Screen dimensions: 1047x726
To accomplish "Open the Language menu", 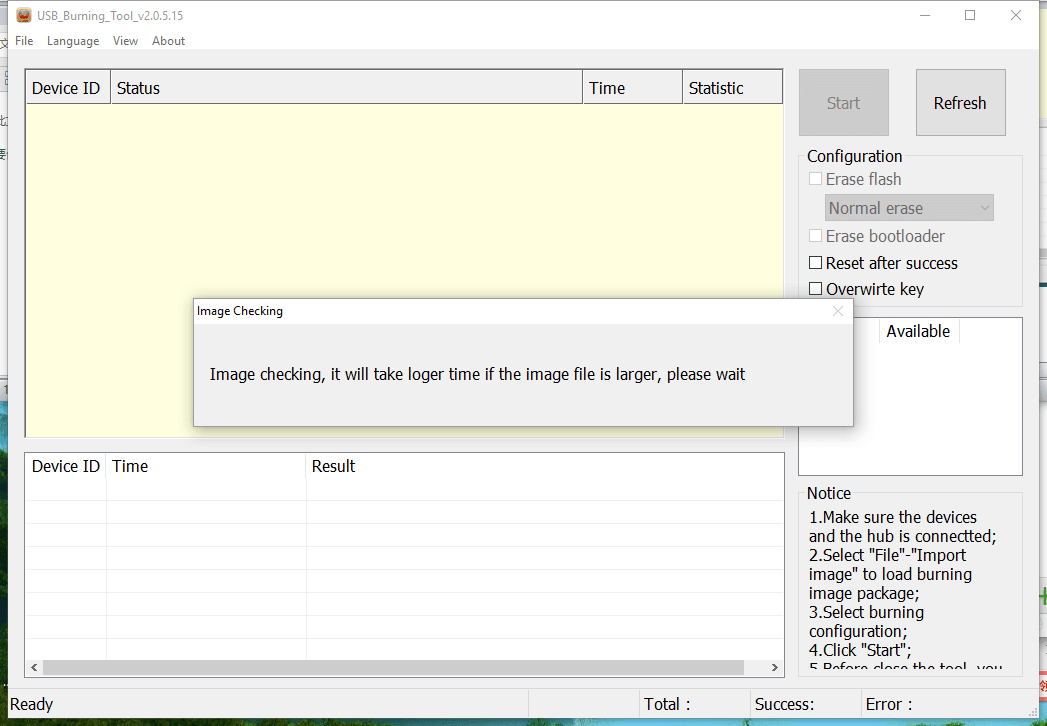I will pyautogui.click(x=73, y=41).
